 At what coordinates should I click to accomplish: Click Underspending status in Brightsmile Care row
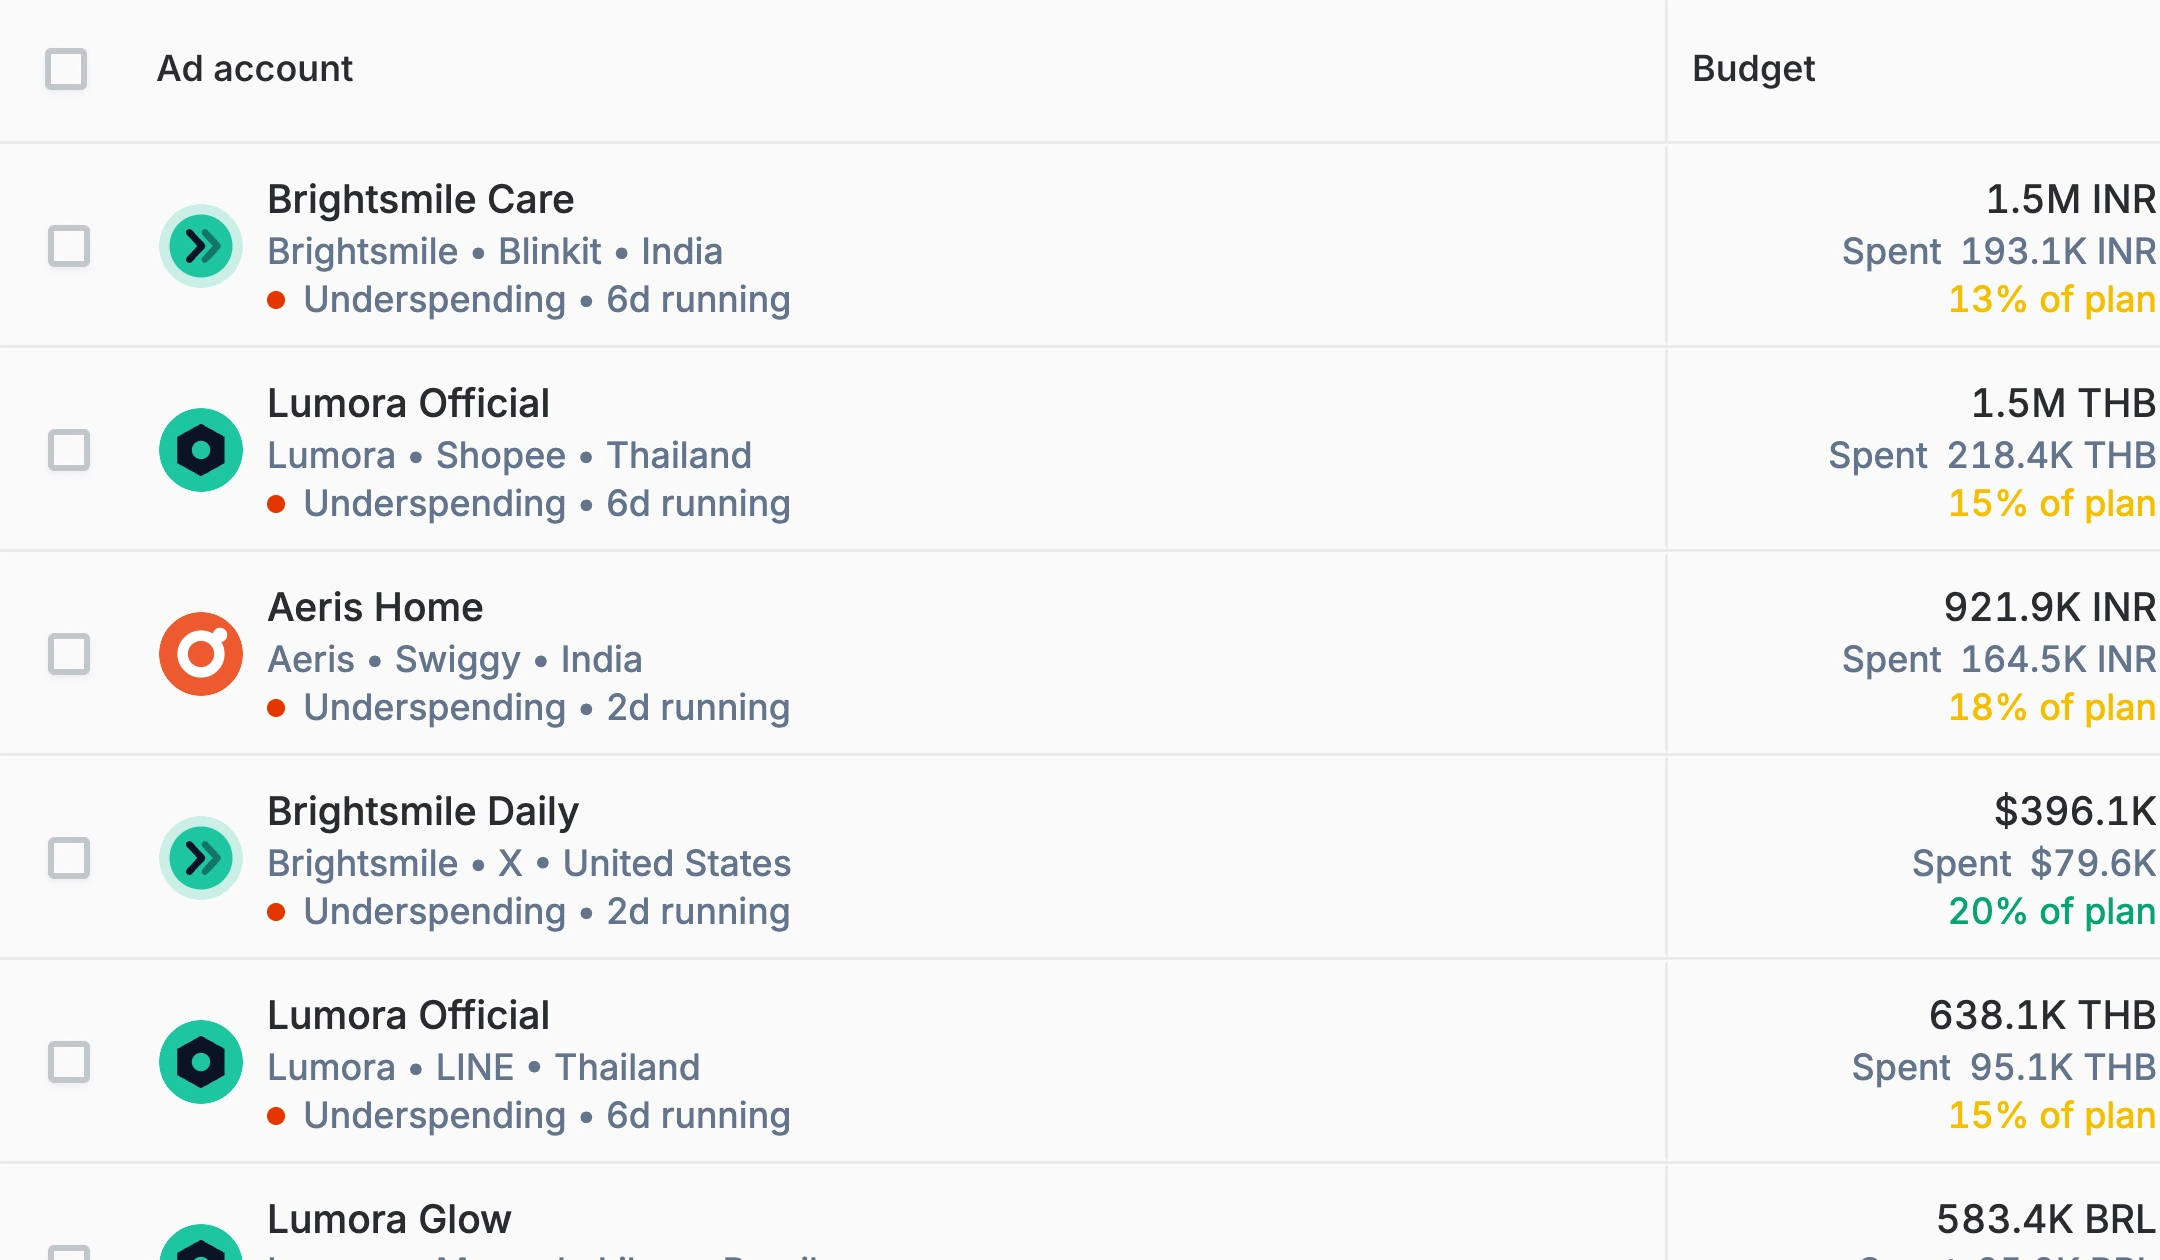[x=435, y=300]
